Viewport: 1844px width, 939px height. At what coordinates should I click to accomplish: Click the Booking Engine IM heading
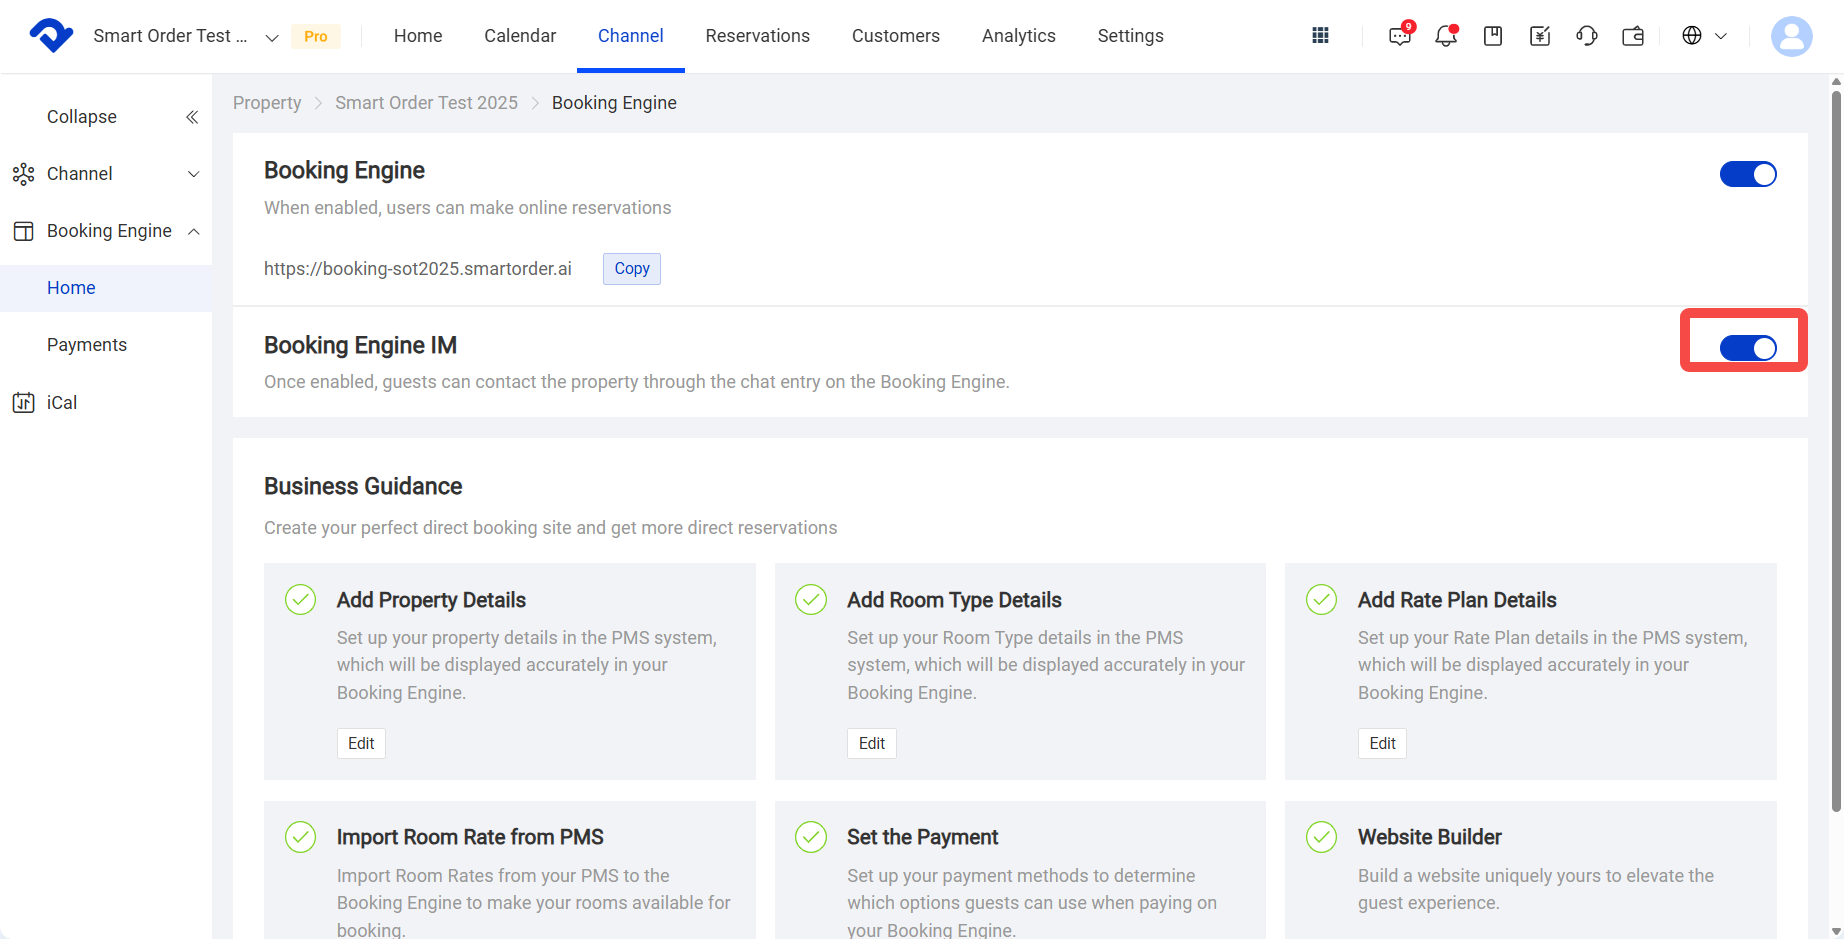(x=360, y=345)
